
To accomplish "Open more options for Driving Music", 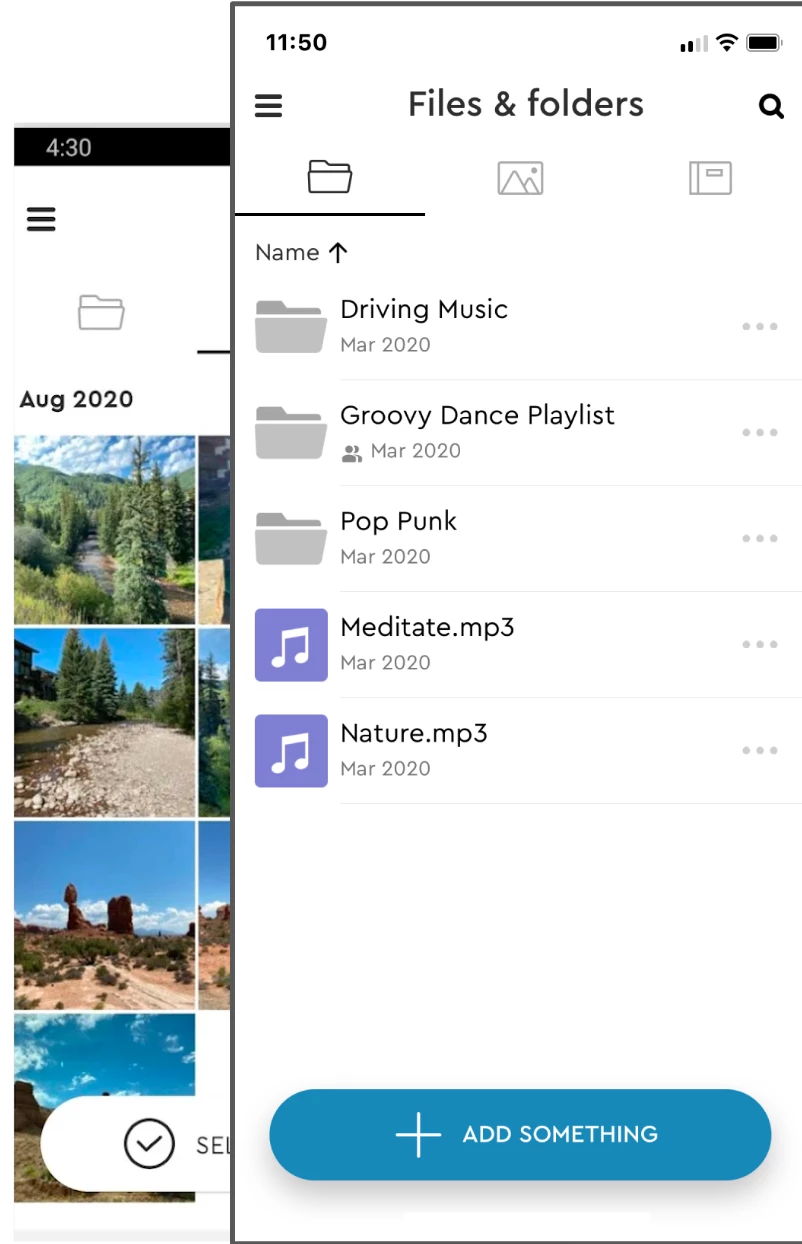I will [760, 327].
